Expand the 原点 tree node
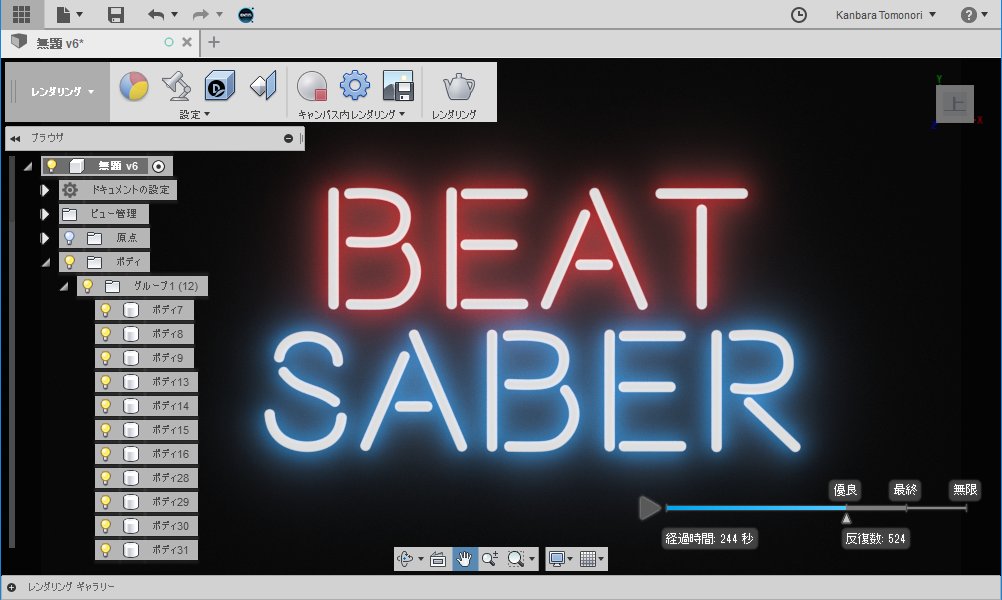 tap(45, 238)
